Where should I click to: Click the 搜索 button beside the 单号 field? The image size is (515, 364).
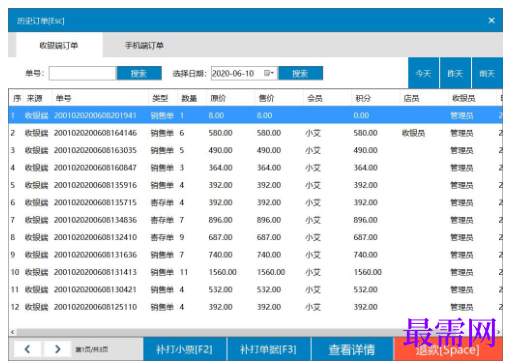tap(139, 73)
